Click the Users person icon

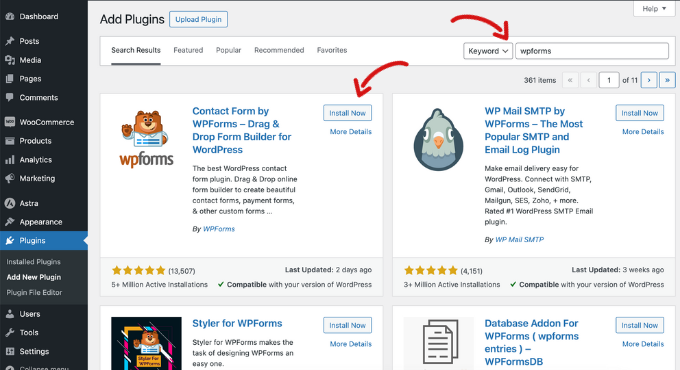(x=10, y=314)
